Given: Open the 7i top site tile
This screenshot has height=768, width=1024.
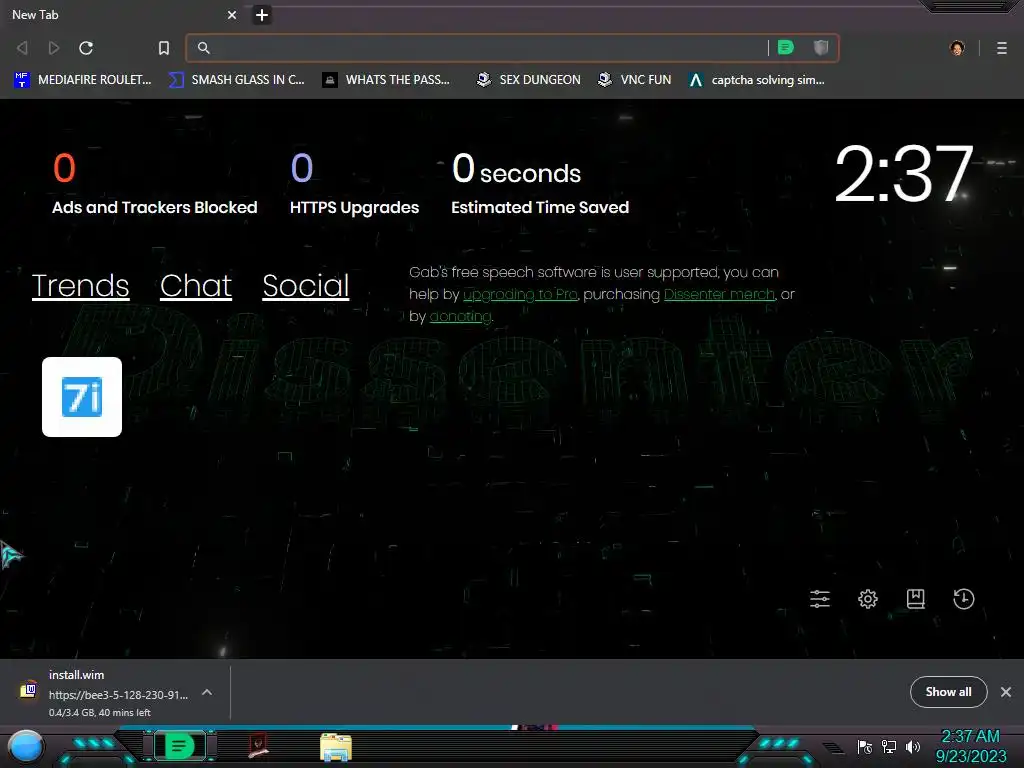Looking at the screenshot, I should coord(82,396).
